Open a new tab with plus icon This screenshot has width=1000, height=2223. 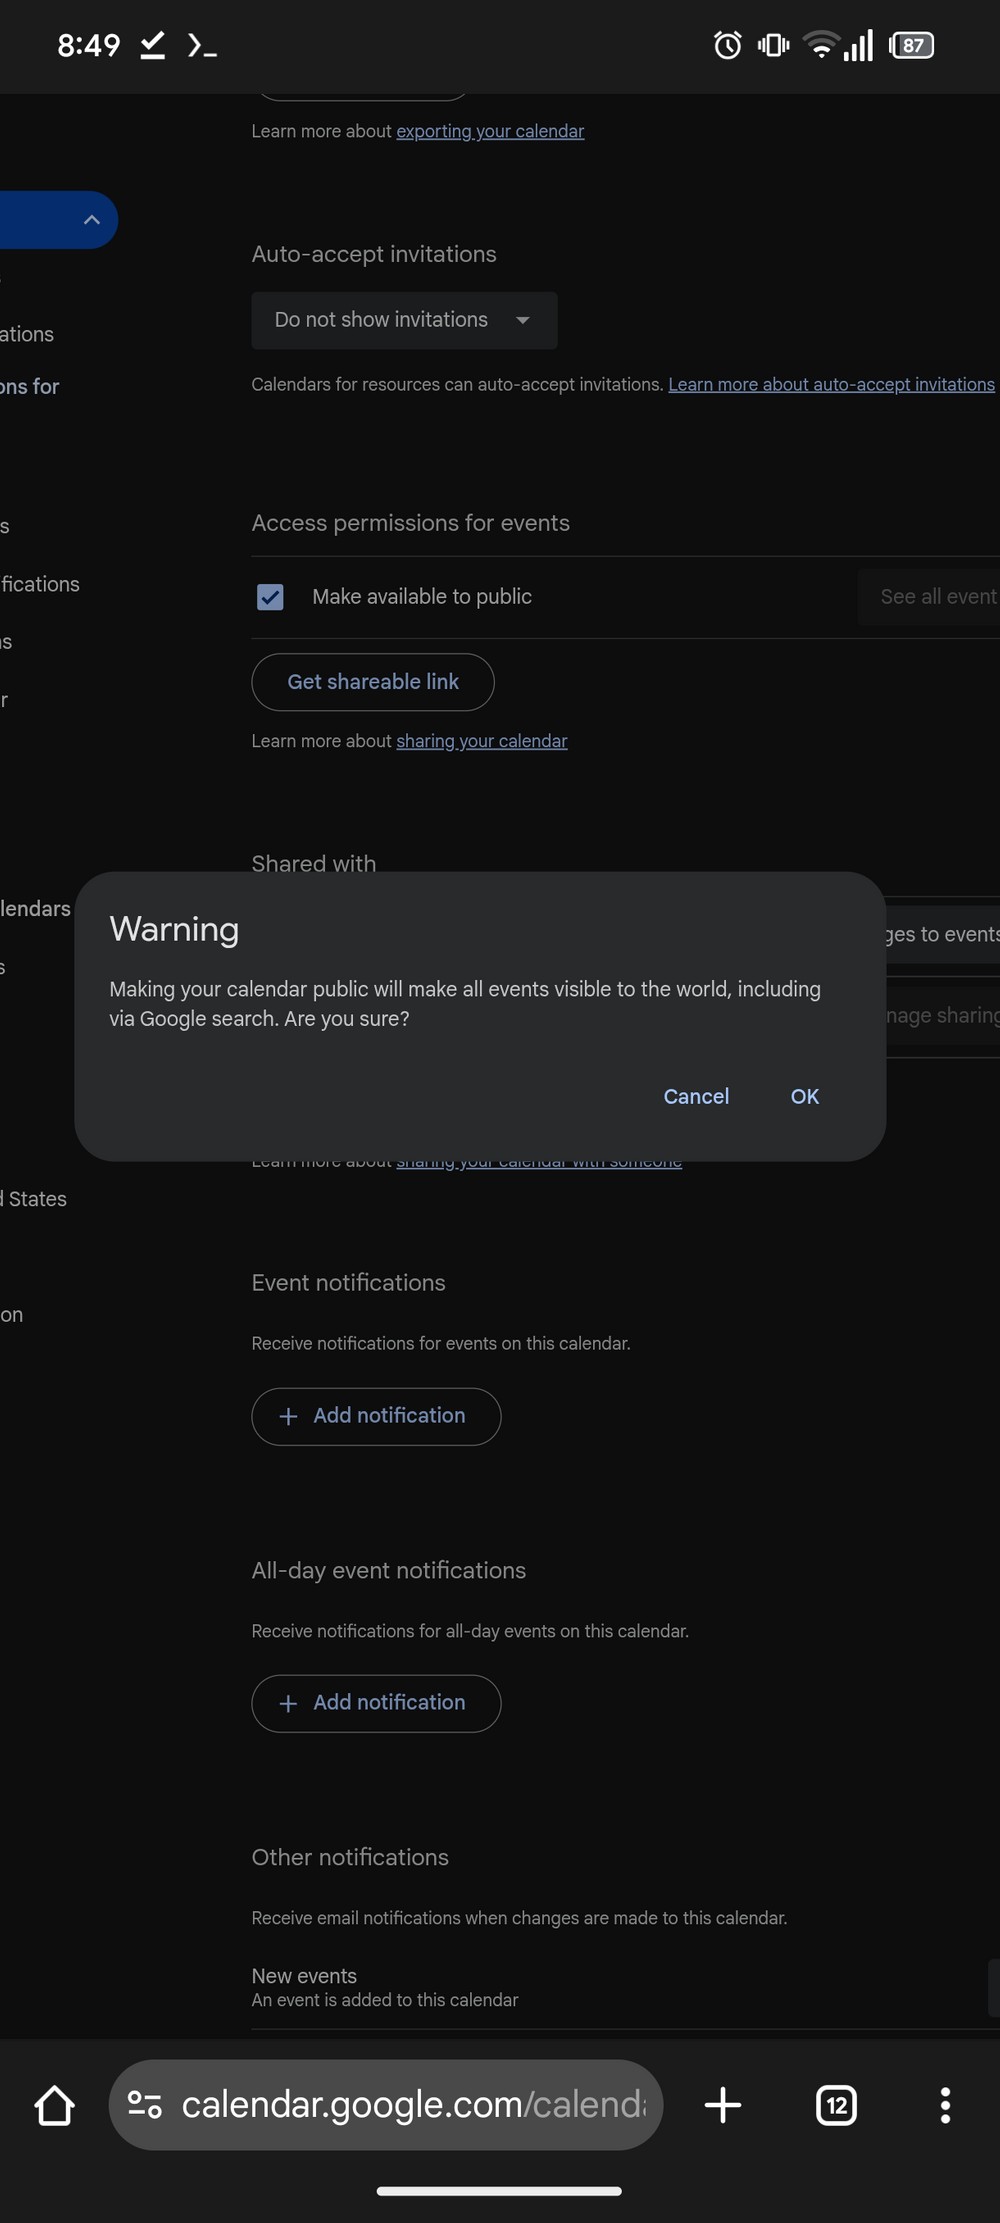(x=722, y=2105)
